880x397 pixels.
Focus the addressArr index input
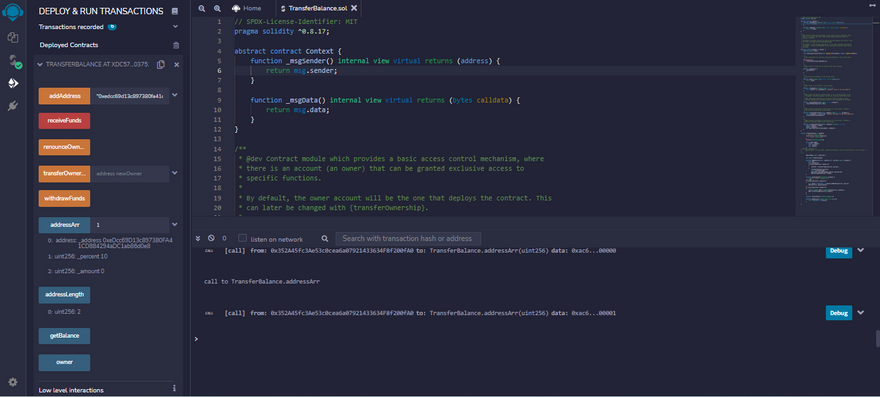point(130,225)
